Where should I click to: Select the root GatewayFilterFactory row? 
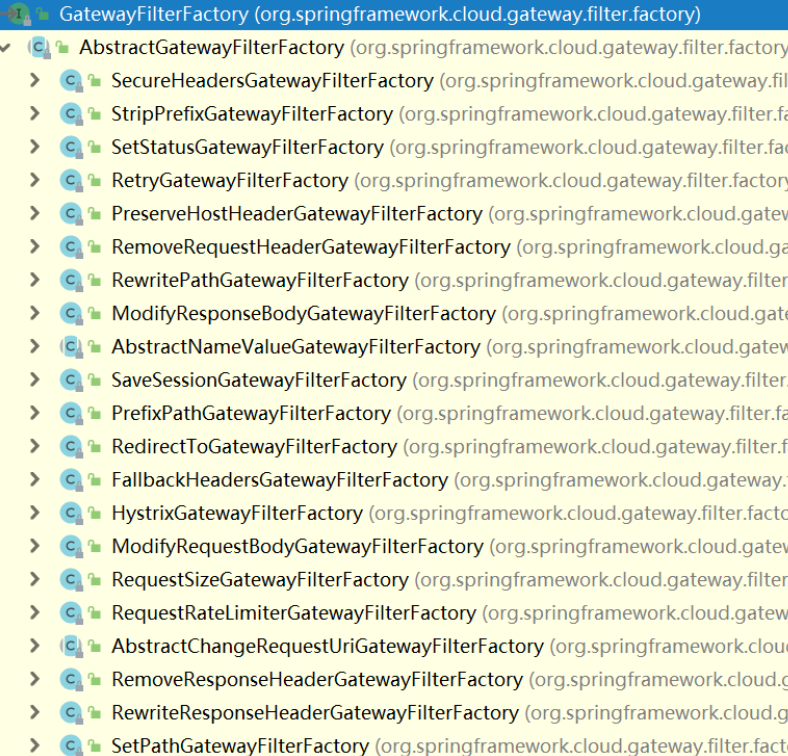tap(394, 15)
